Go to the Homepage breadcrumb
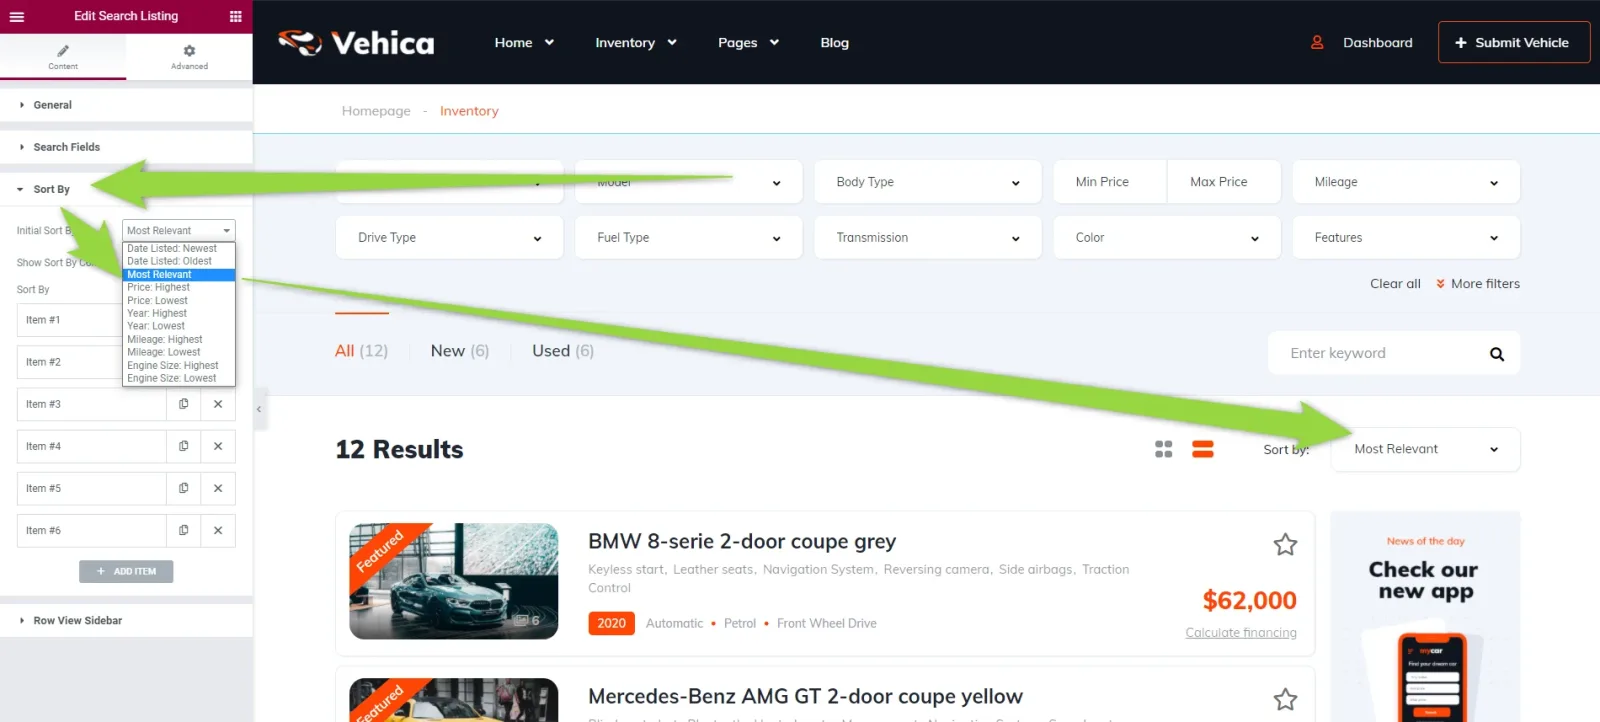The image size is (1600, 722). coord(376,111)
